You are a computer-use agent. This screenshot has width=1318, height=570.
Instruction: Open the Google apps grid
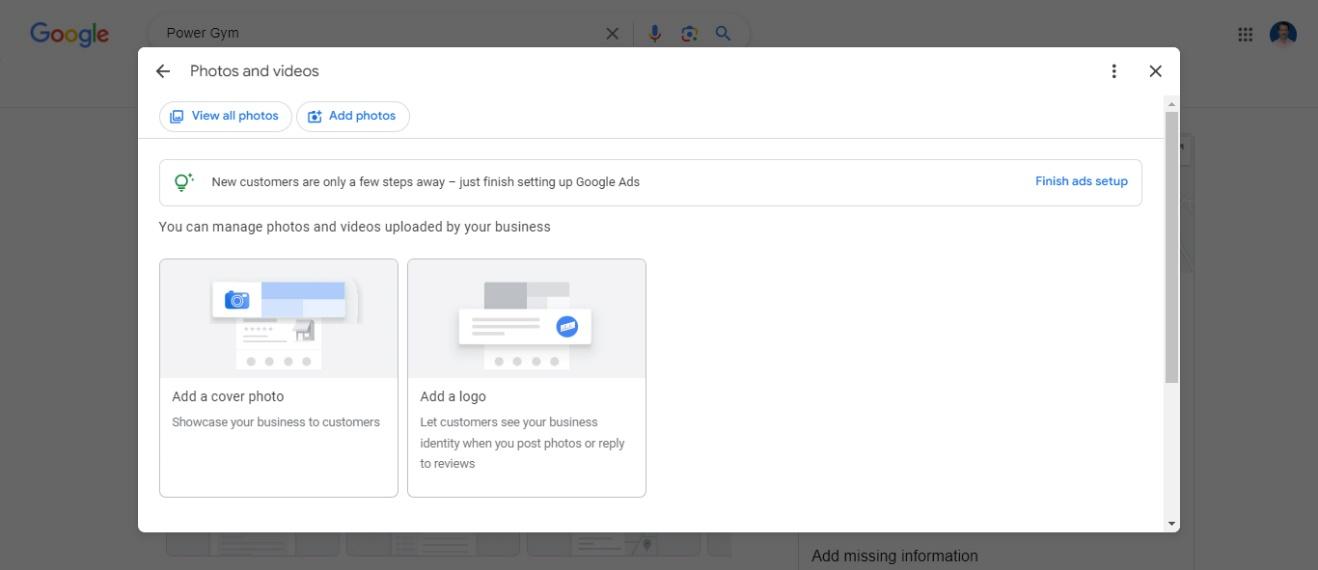click(x=1245, y=34)
